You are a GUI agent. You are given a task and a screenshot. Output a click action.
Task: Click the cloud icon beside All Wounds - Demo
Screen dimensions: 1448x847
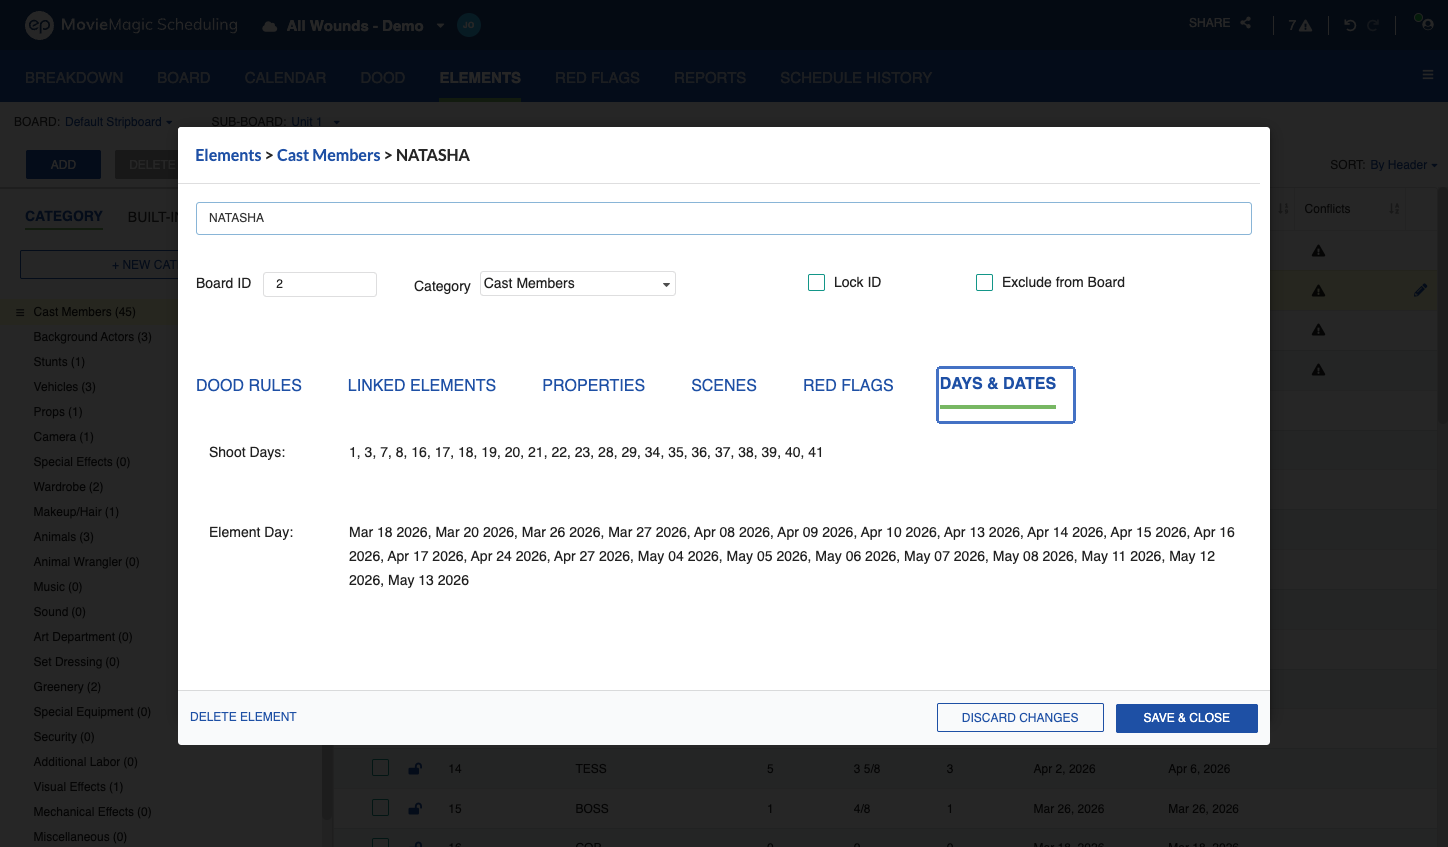[x=270, y=26]
